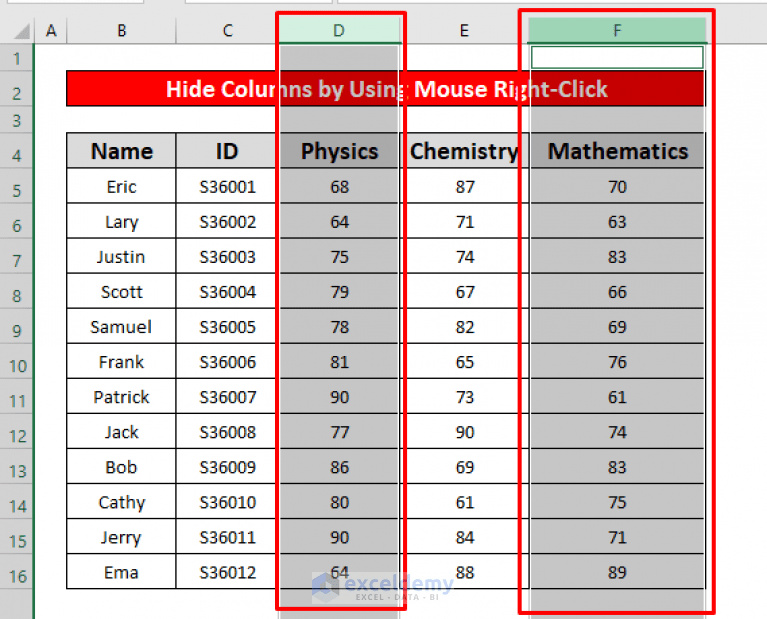Click Ema's Mathematics score 89

tap(617, 572)
